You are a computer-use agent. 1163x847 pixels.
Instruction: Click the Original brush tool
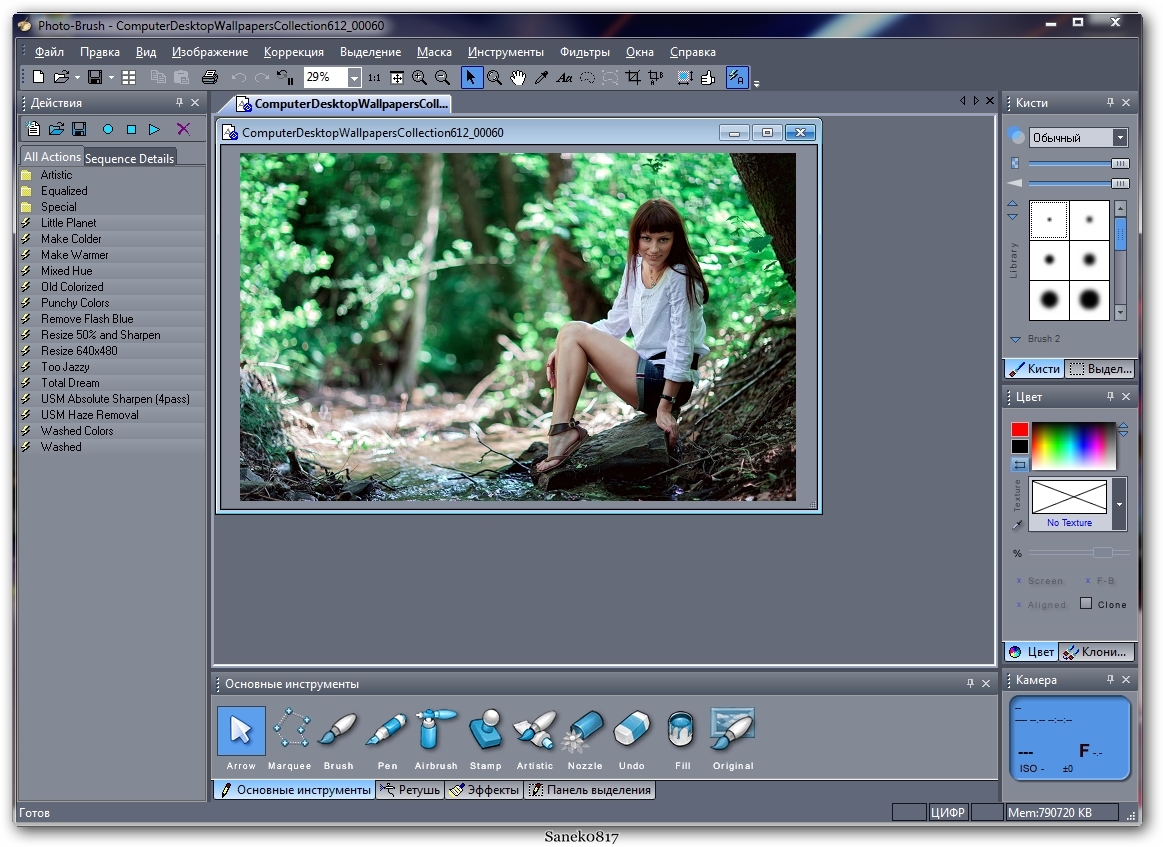[732, 731]
